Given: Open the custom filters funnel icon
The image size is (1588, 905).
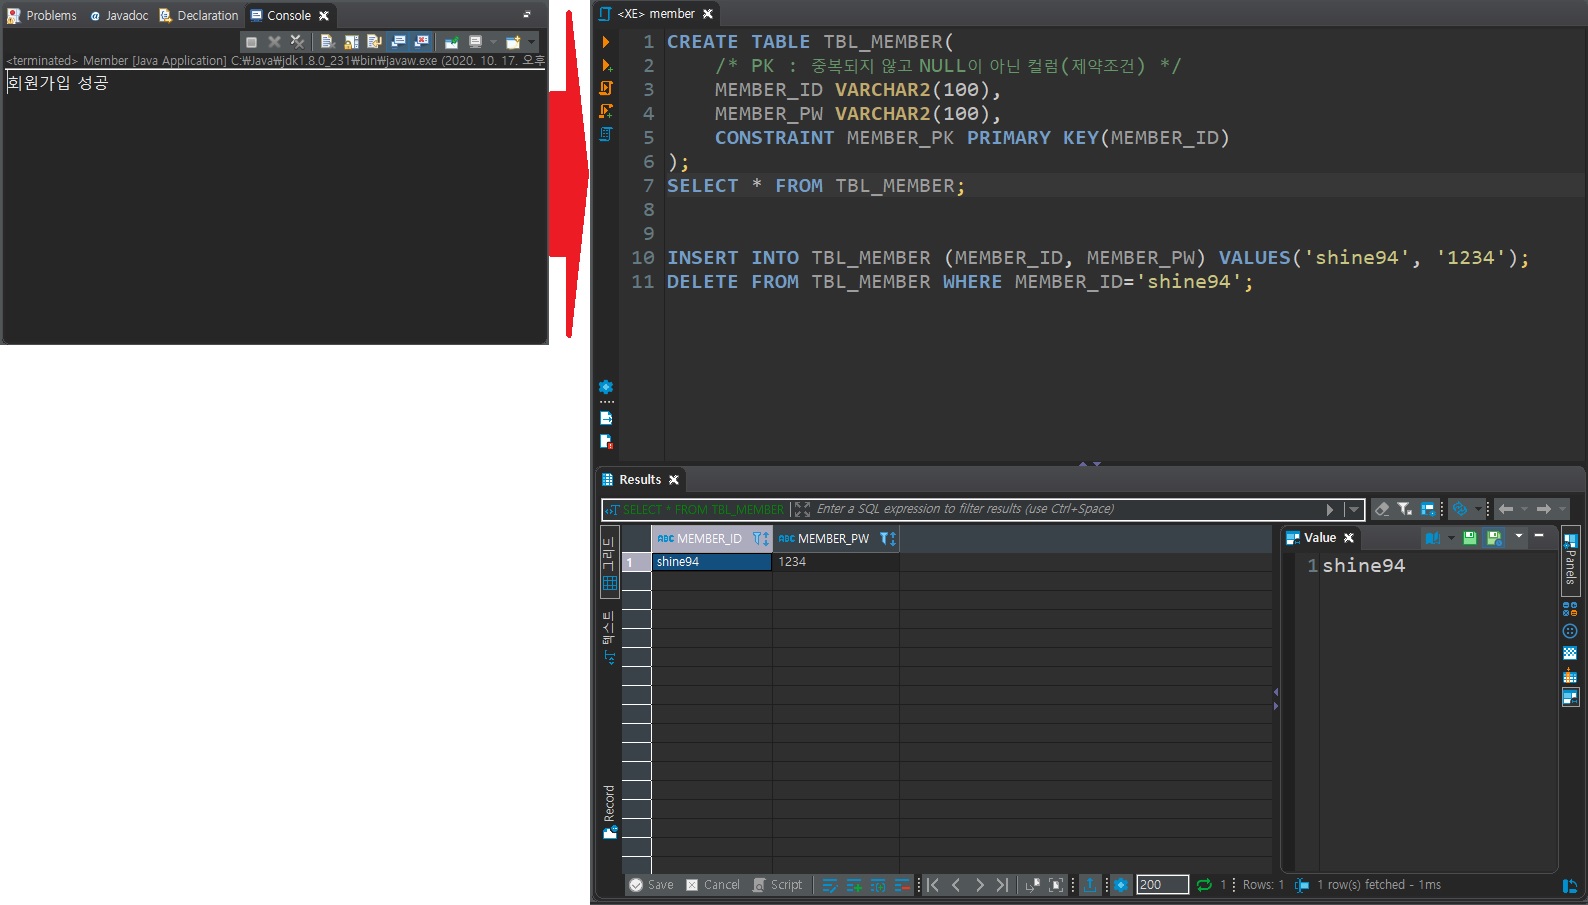Looking at the screenshot, I should click(x=1405, y=509).
